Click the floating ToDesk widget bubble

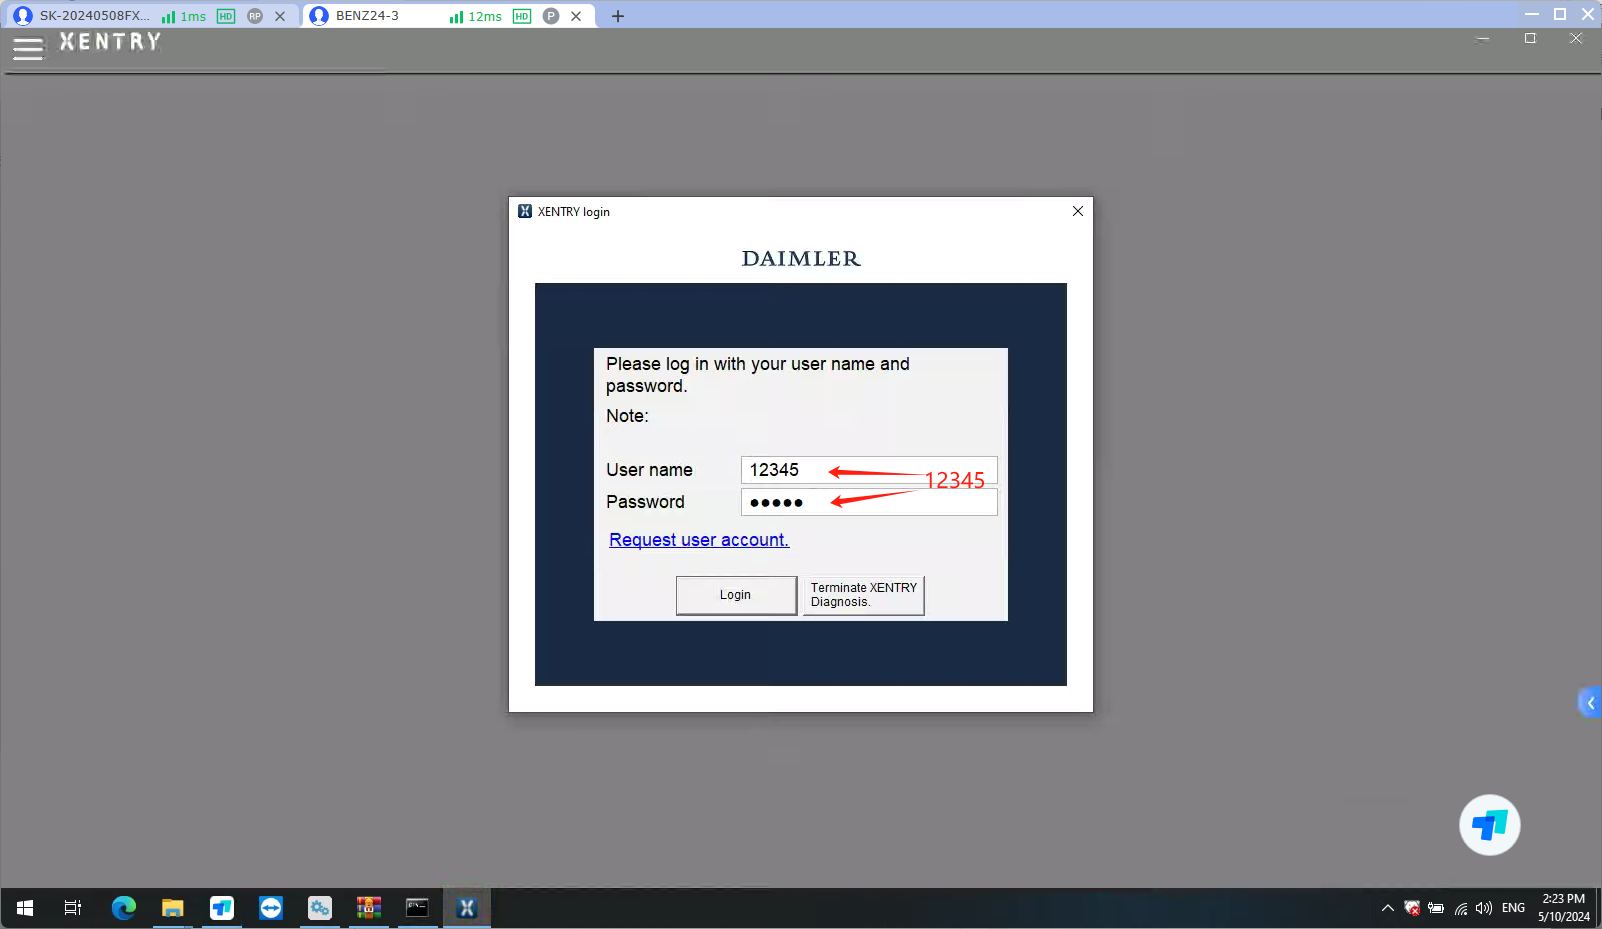(1489, 825)
